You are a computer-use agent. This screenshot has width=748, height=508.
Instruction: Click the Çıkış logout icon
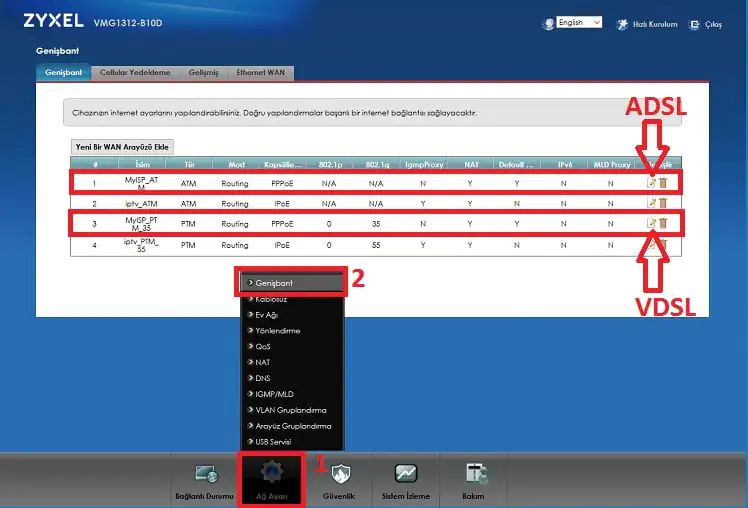tap(694, 24)
